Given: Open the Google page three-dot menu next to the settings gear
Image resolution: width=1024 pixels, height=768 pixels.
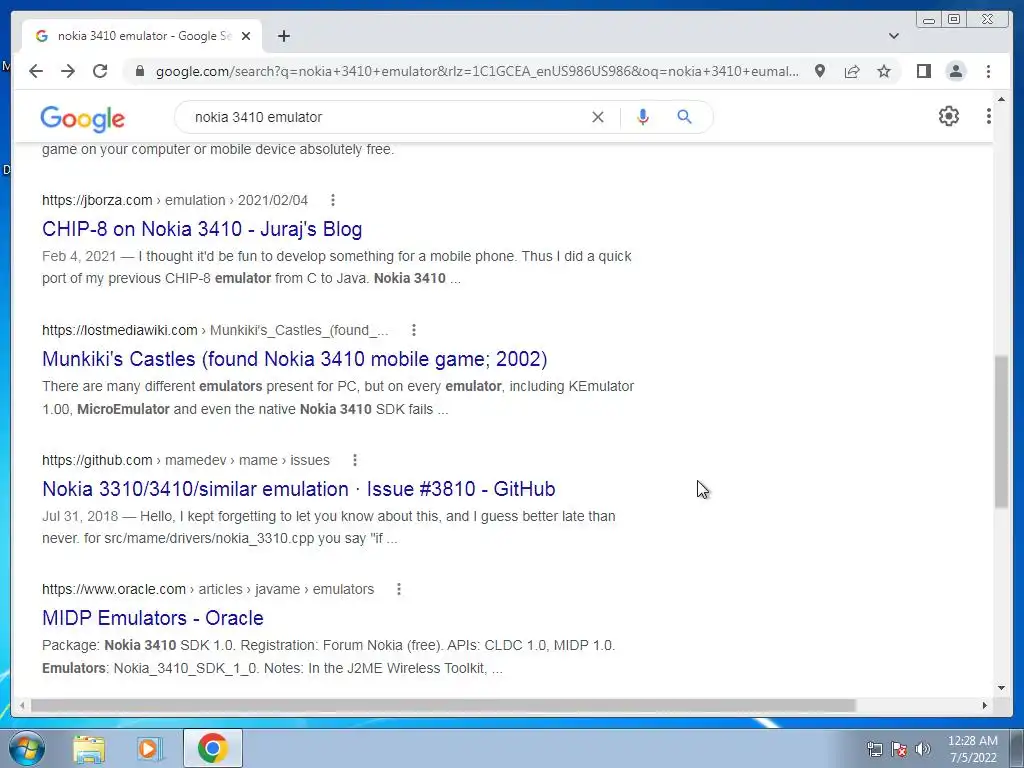Looking at the screenshot, I should pyautogui.click(x=988, y=116).
